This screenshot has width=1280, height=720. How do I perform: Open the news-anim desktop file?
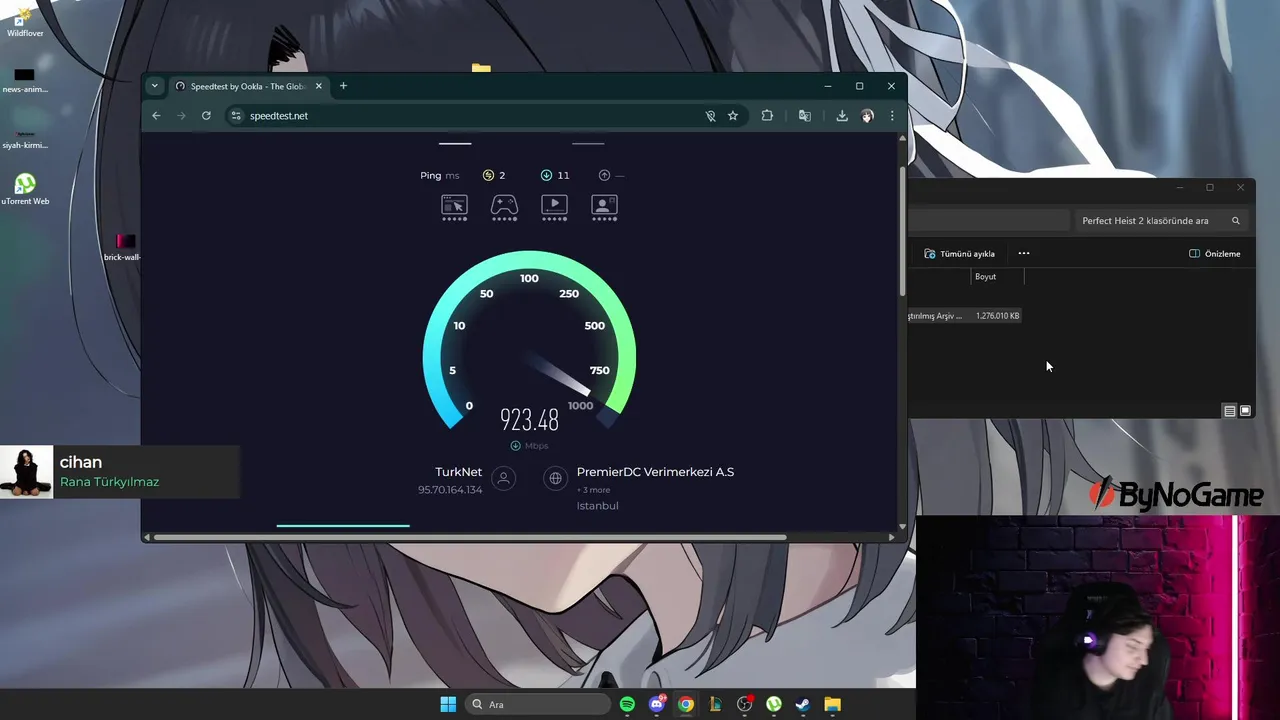pyautogui.click(x=25, y=79)
